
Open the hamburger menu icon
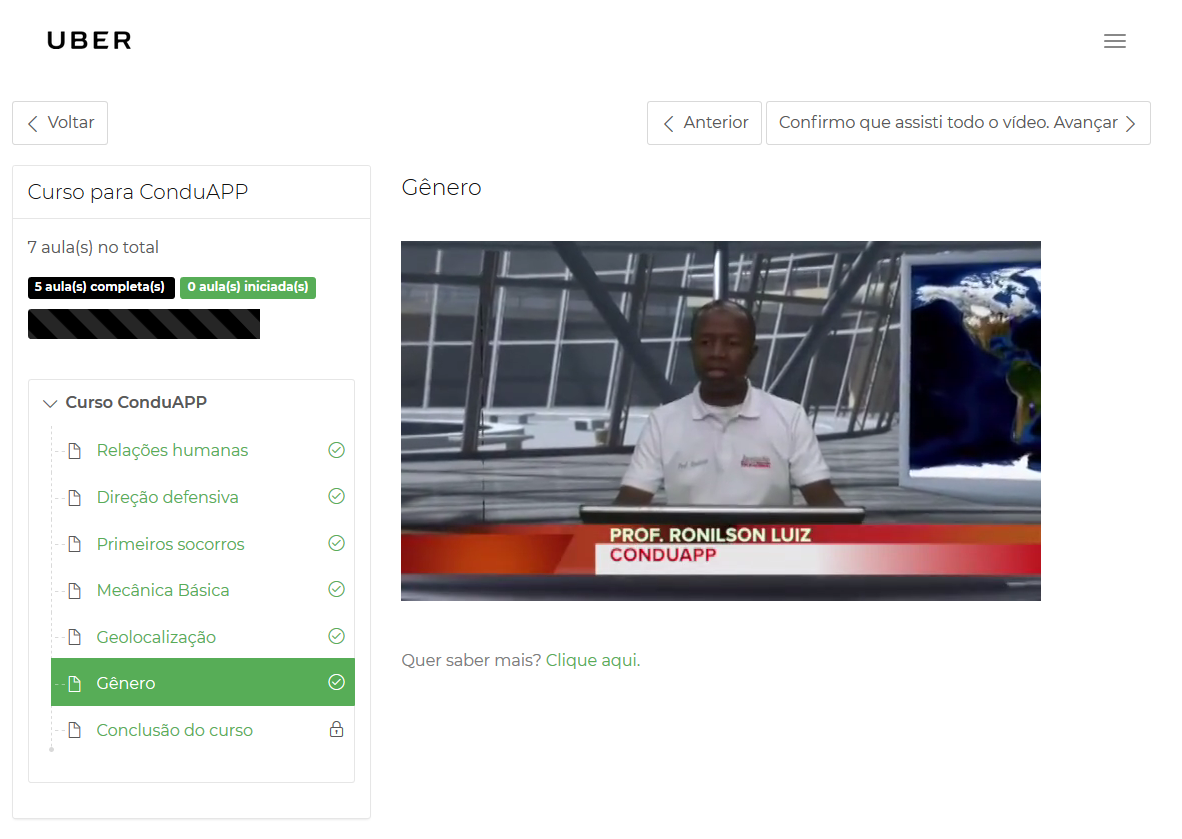[x=1114, y=41]
